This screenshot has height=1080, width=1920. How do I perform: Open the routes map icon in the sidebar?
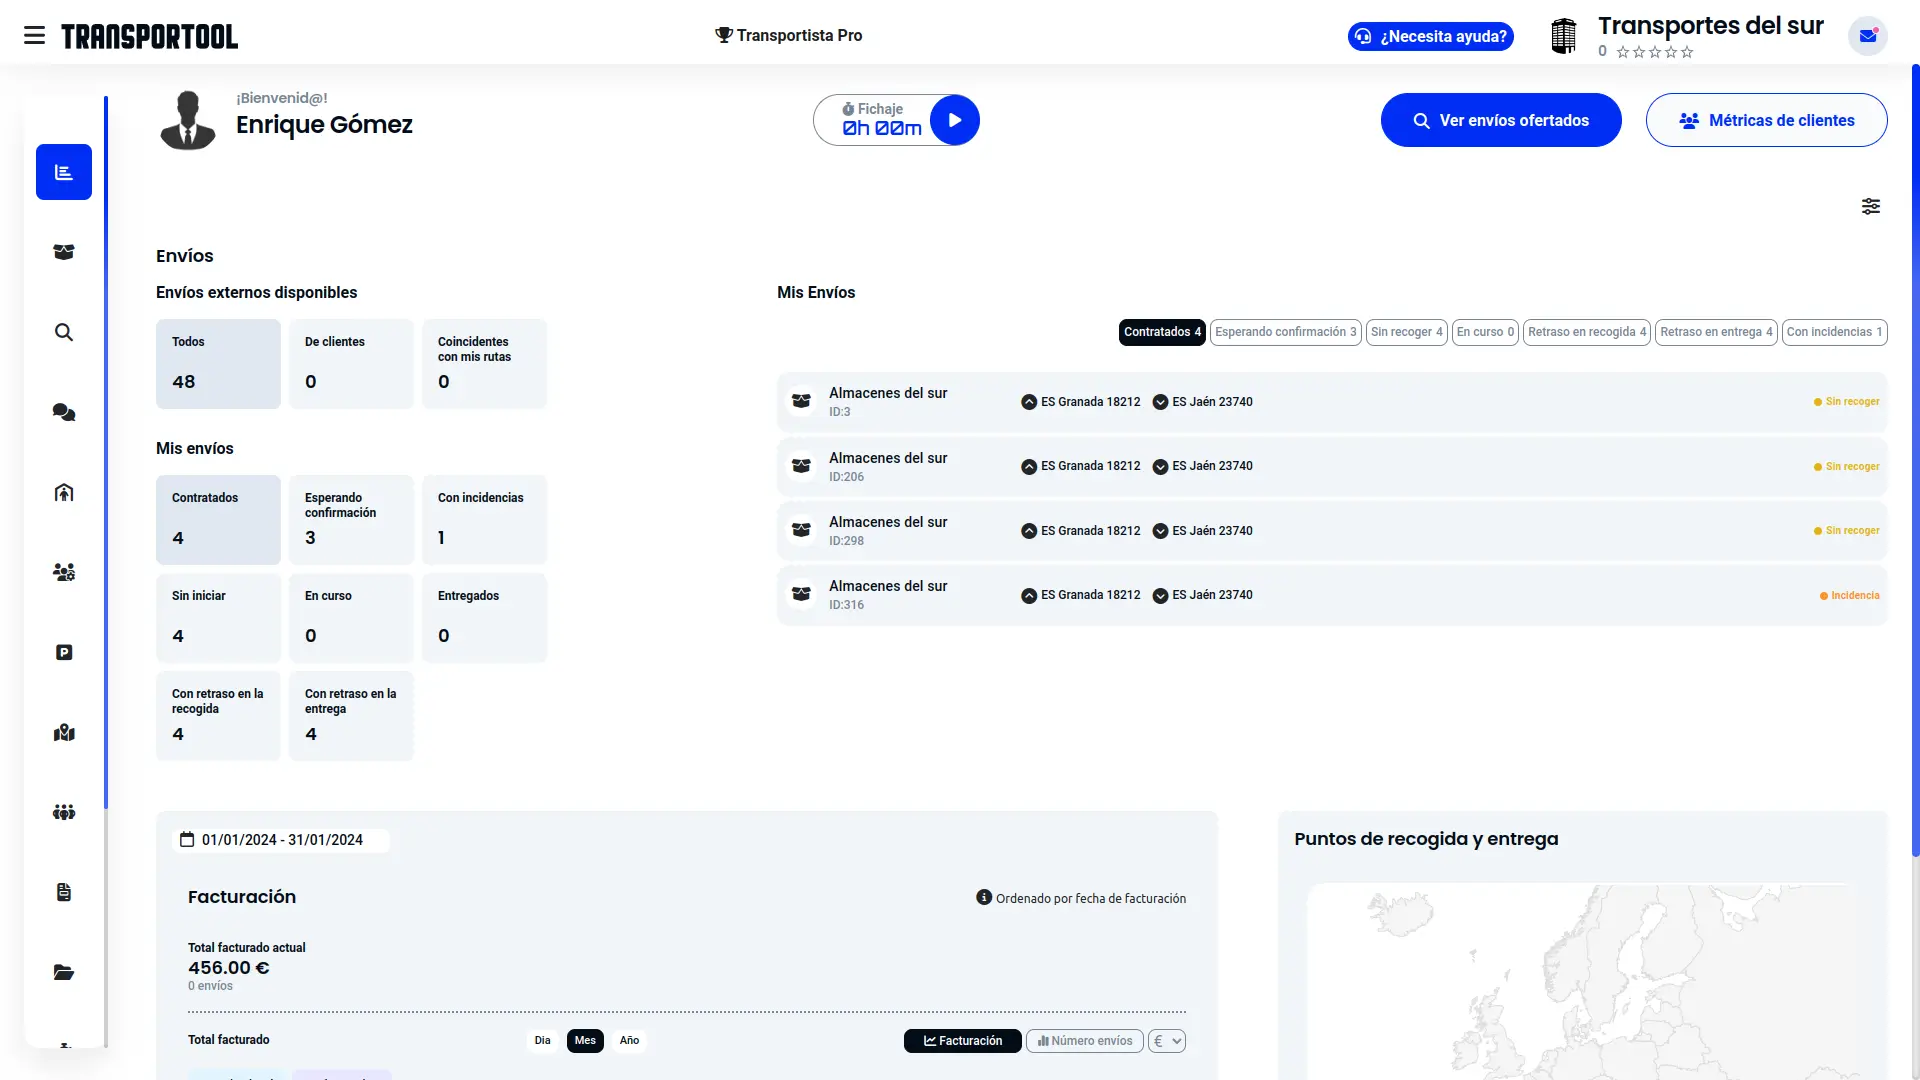pos(63,732)
